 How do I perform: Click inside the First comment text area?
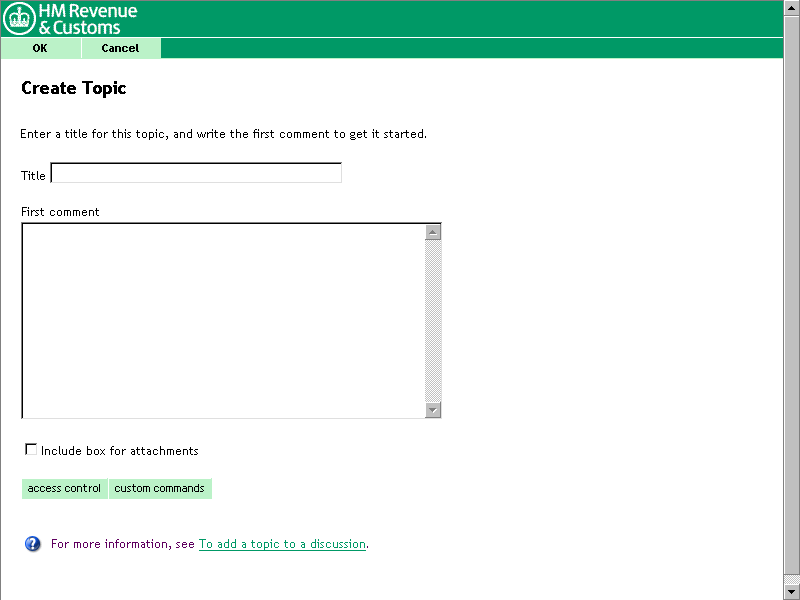(222, 320)
